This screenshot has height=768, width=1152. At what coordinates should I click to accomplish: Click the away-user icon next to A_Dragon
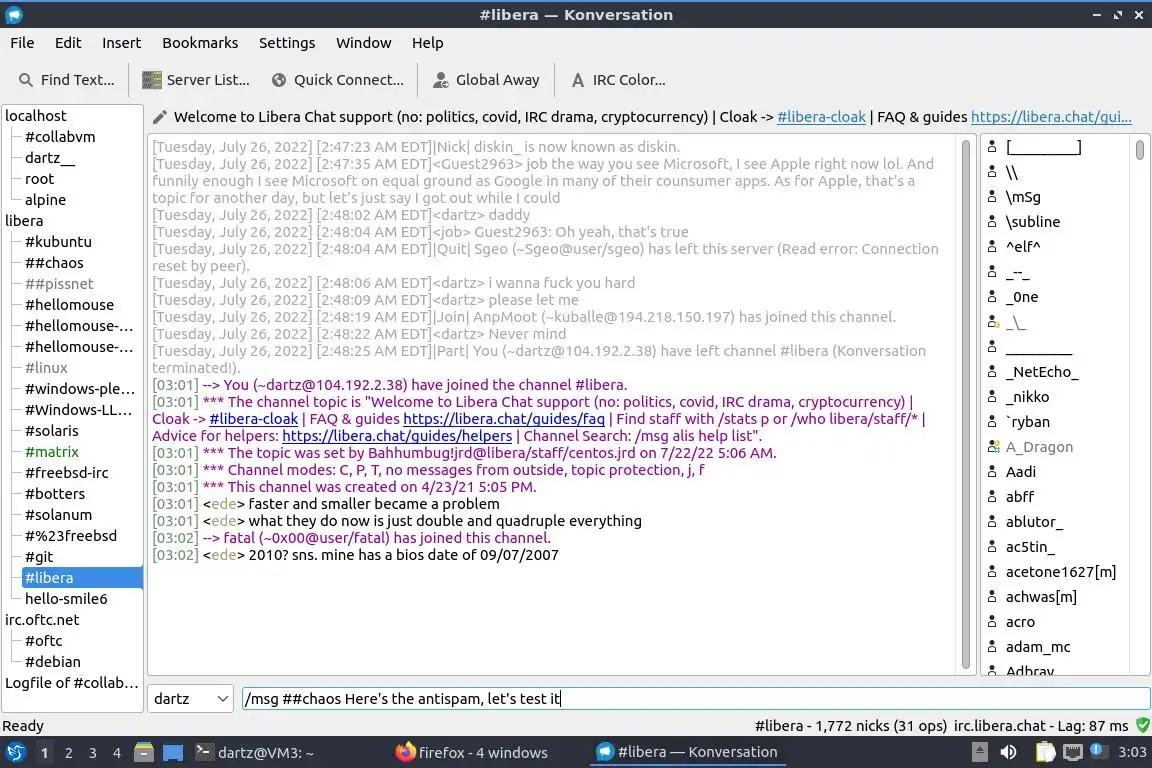993,447
